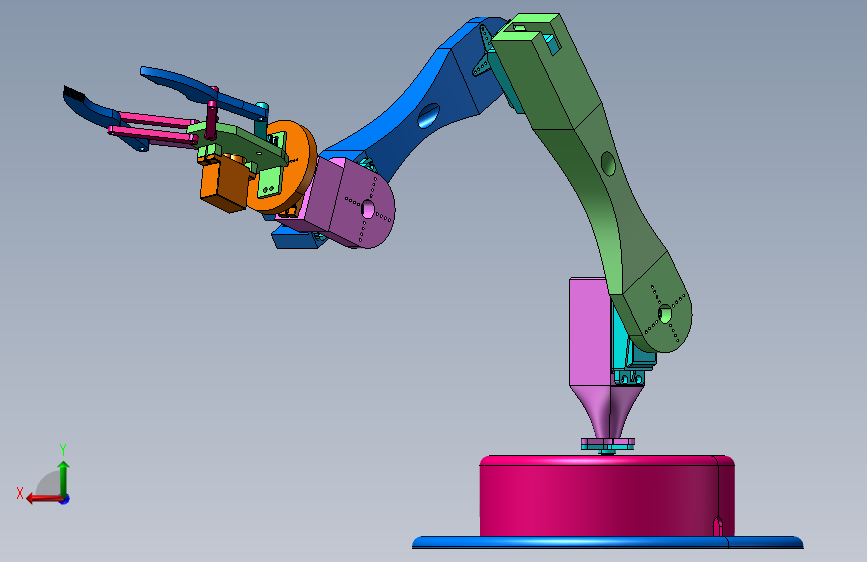Image resolution: width=867 pixels, height=562 pixels.
Task: Select the round hole in blue forearm
Action: coord(429,116)
